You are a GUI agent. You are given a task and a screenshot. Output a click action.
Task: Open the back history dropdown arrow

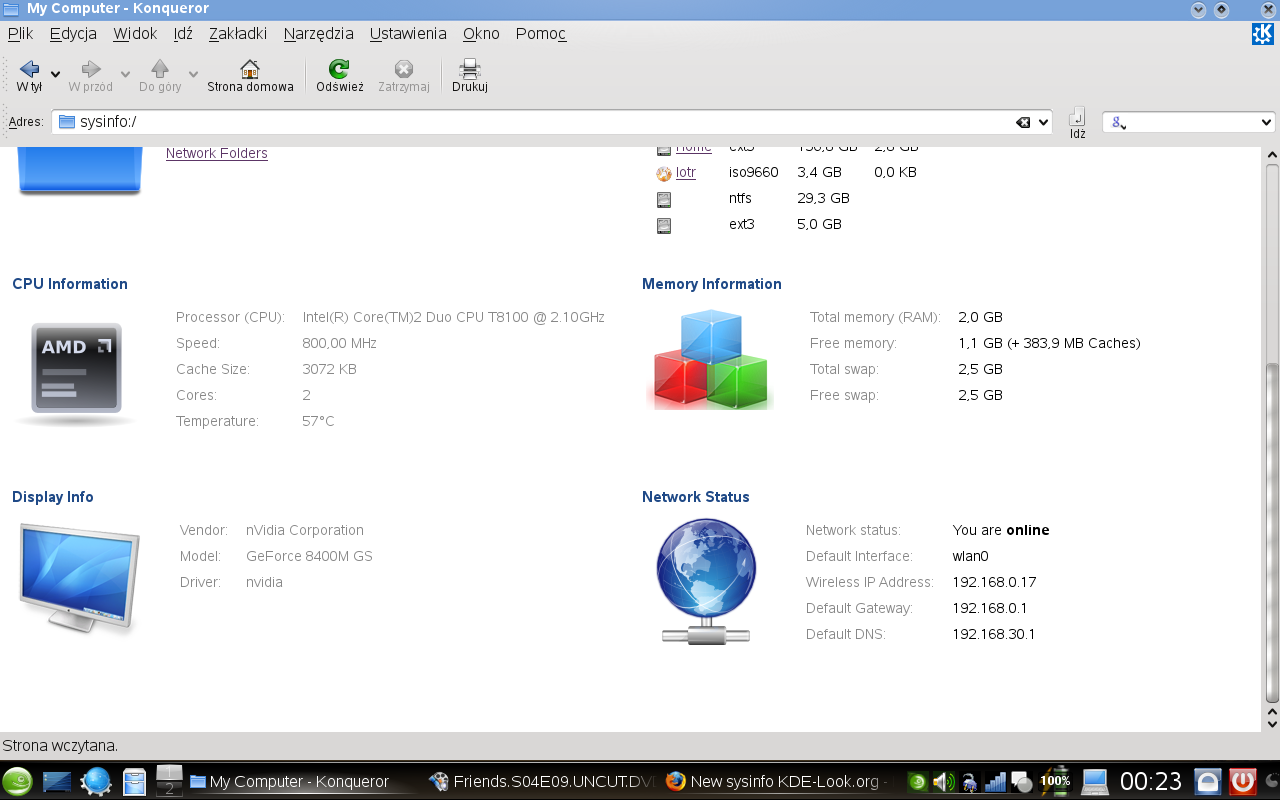tap(56, 75)
